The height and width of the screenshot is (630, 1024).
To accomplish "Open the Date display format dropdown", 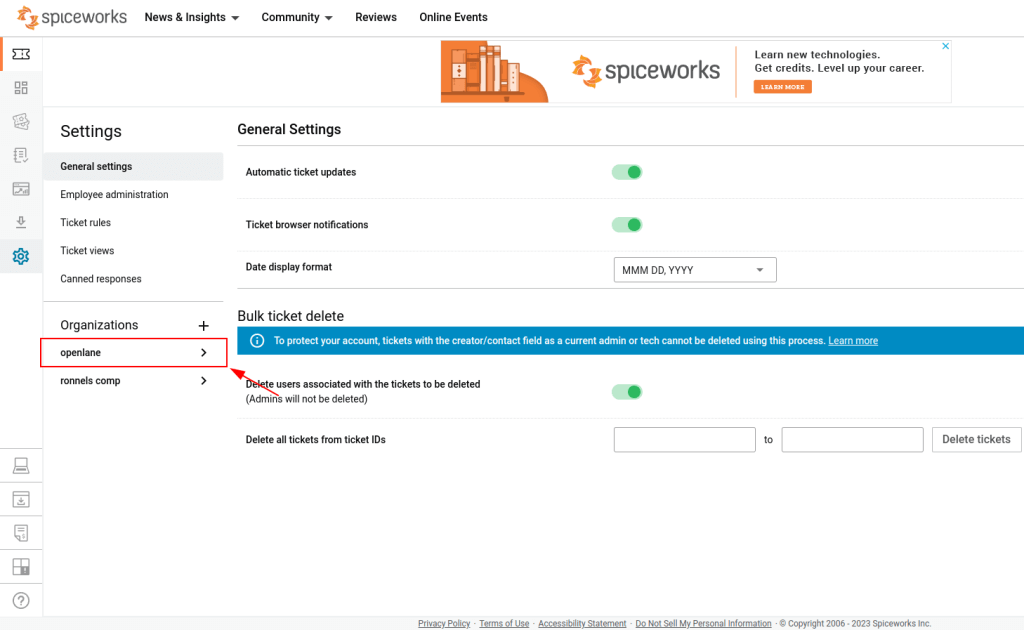I will click(x=694, y=269).
